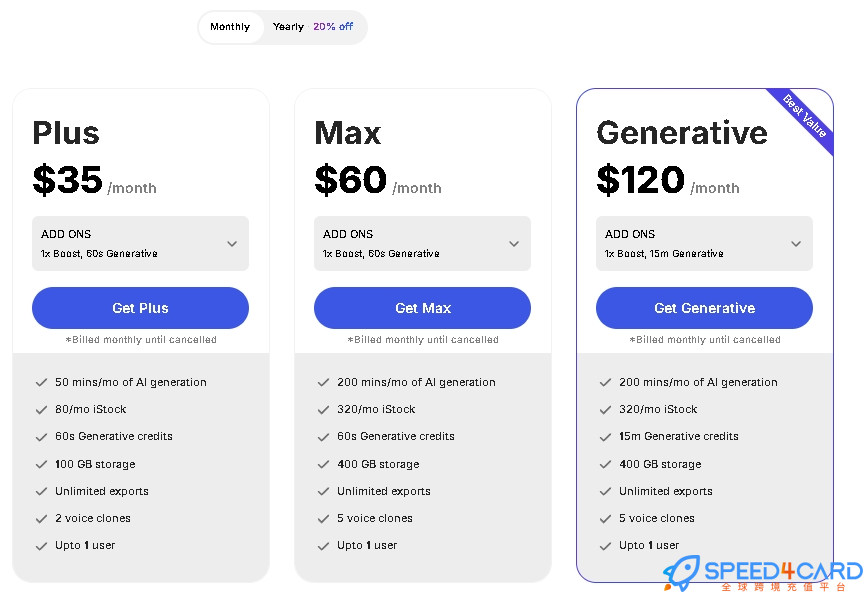
Task: Click checkmark beside Generative 15m Generative credits
Action: click(605, 437)
